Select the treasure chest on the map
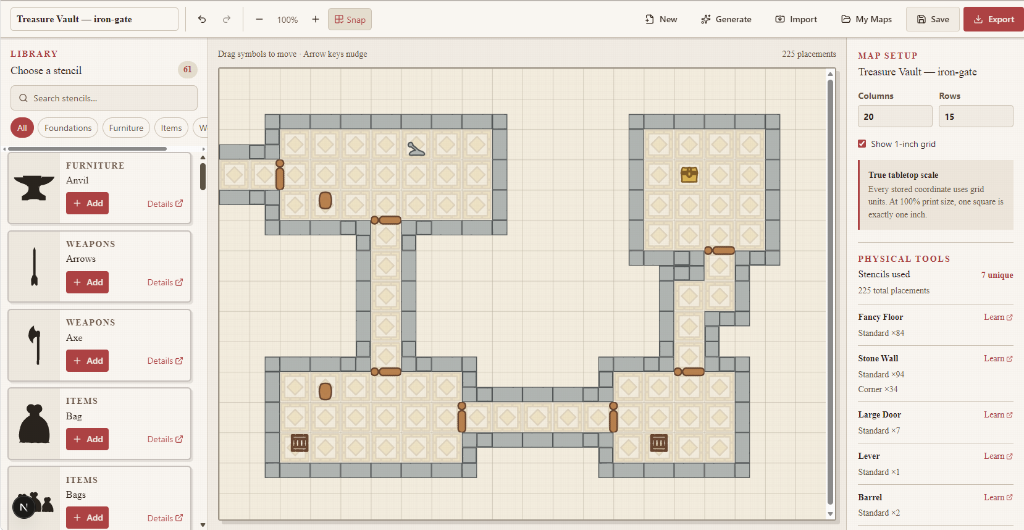 (x=689, y=174)
